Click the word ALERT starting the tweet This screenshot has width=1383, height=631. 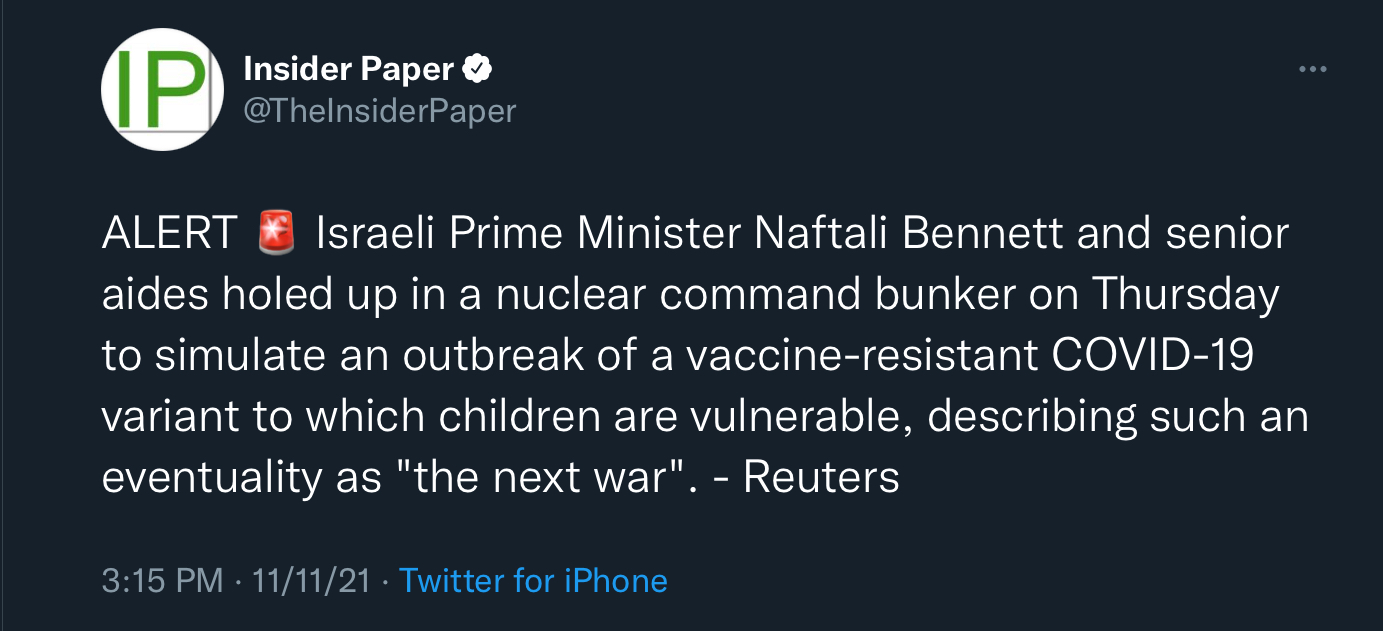169,234
